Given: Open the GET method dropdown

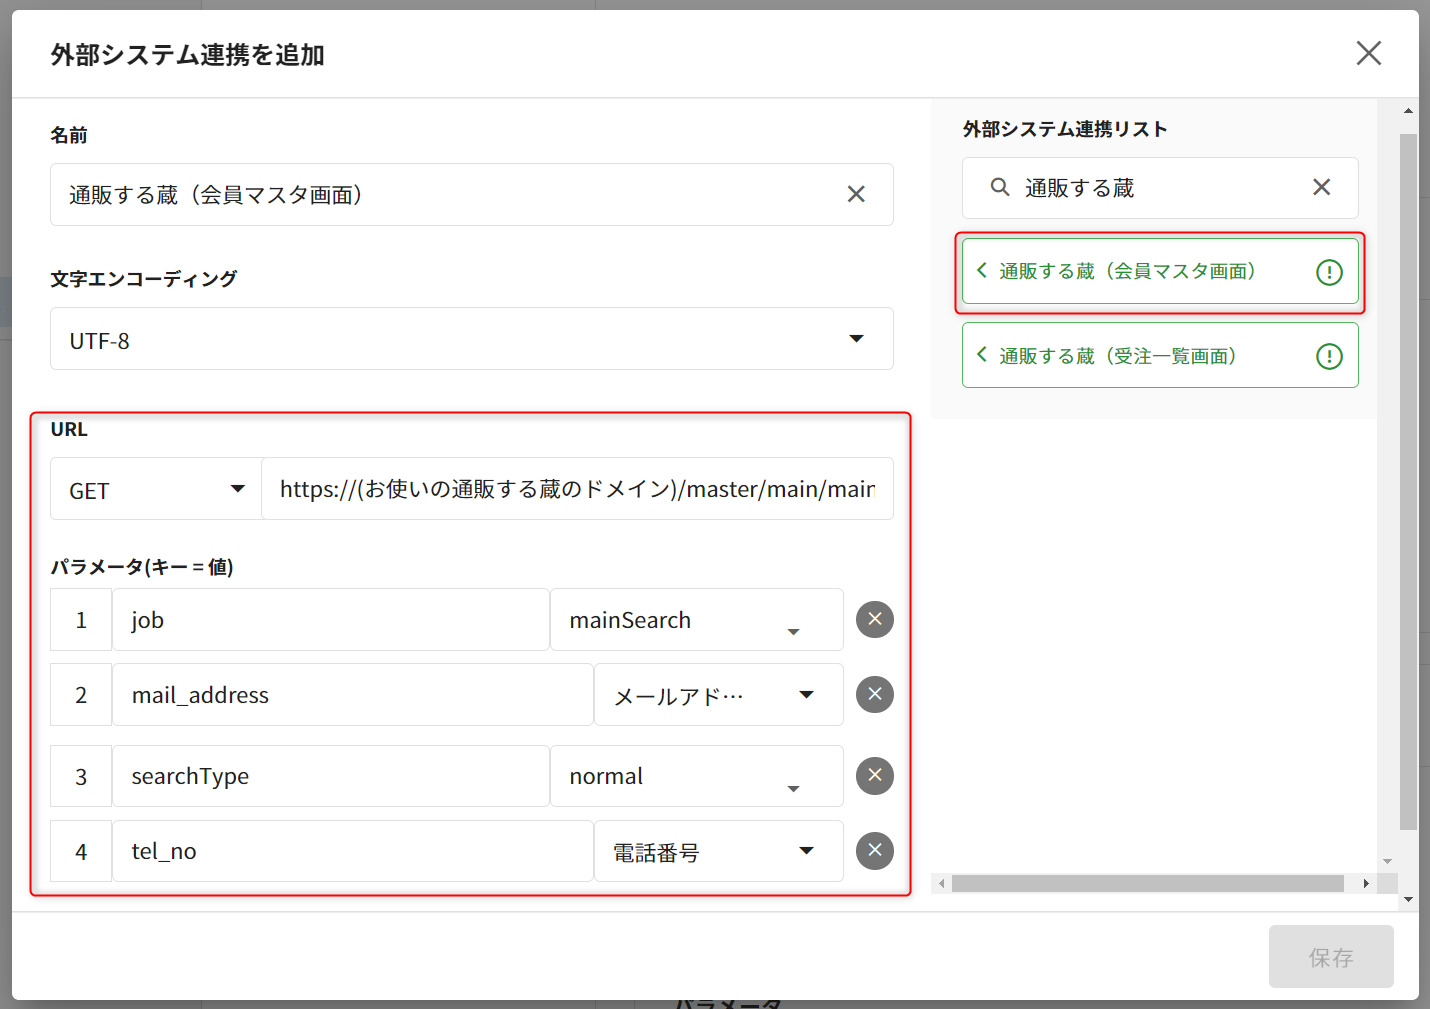Looking at the screenshot, I should tap(237, 489).
